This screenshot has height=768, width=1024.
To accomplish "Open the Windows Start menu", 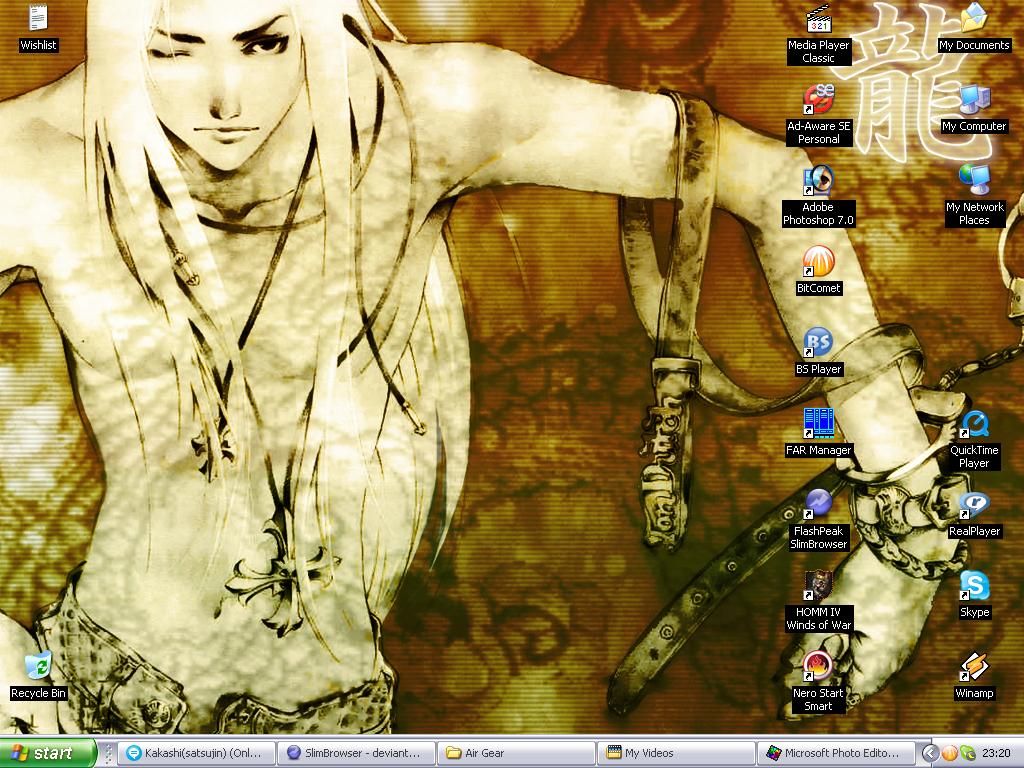I will (x=48, y=753).
